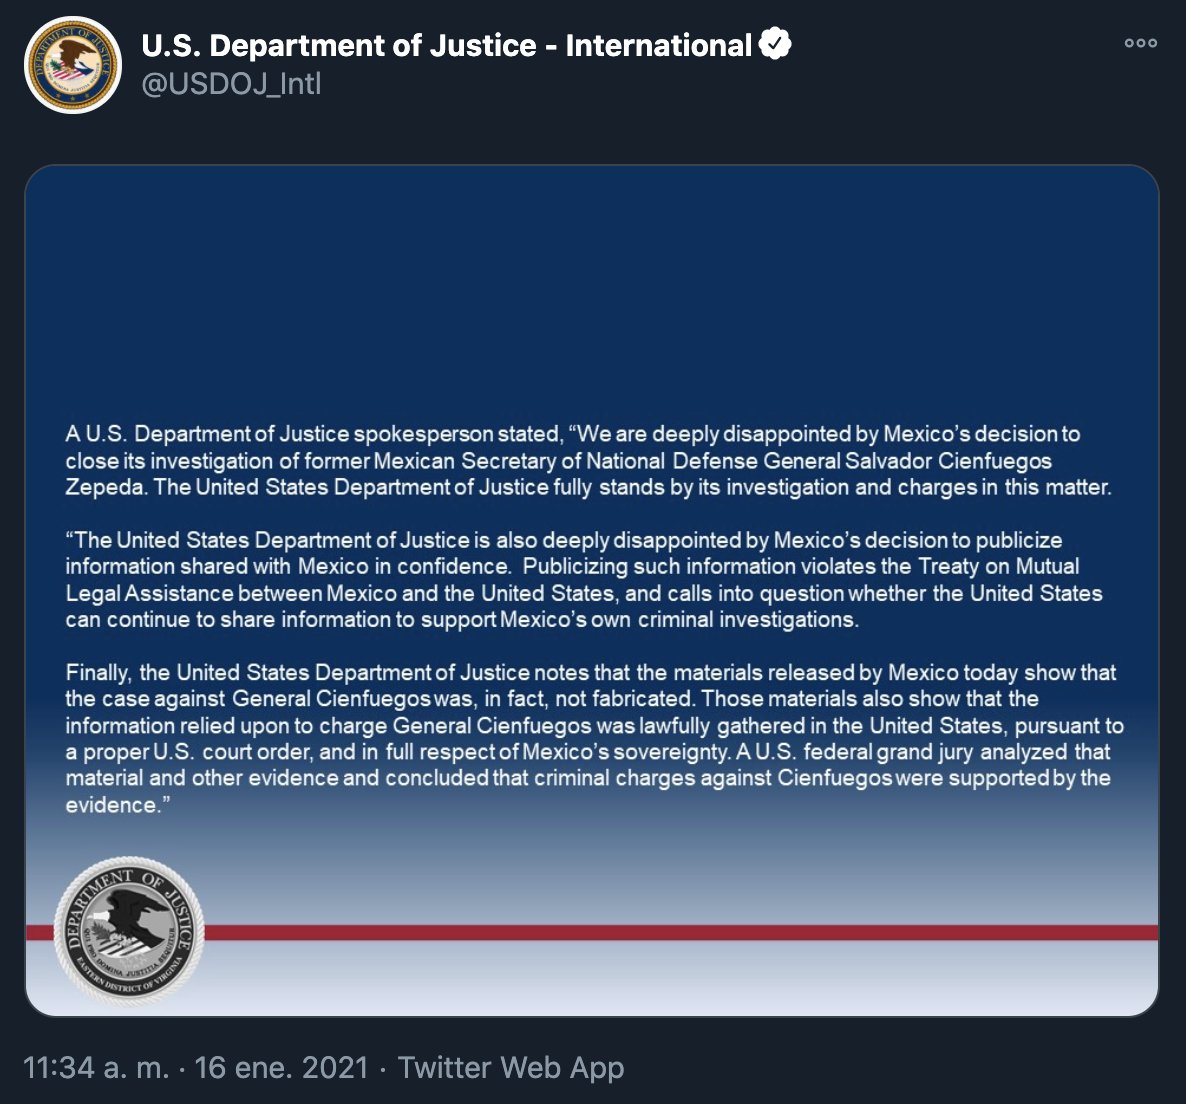The width and height of the screenshot is (1186, 1104).
Task: Open the U.S. Department of Justice - International profile name
Action: [x=446, y=45]
